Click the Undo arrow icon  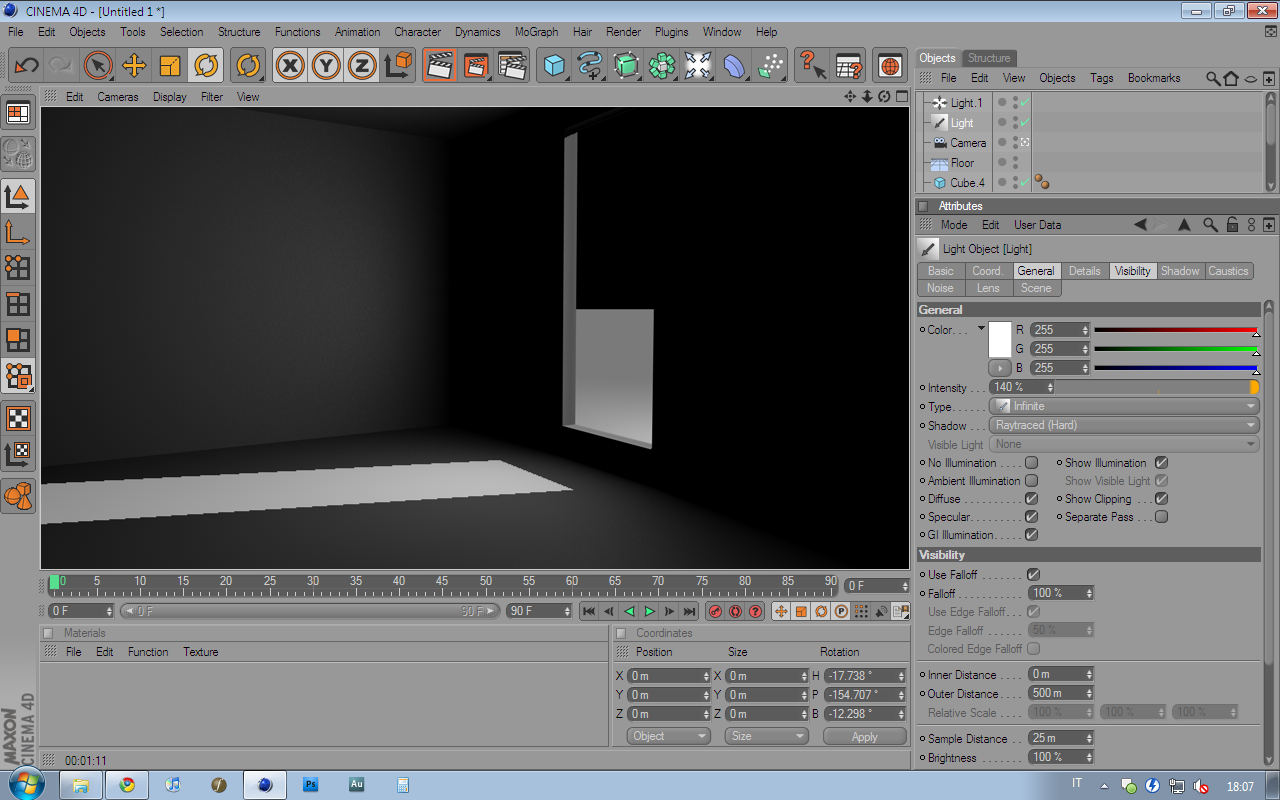pyautogui.click(x=26, y=66)
